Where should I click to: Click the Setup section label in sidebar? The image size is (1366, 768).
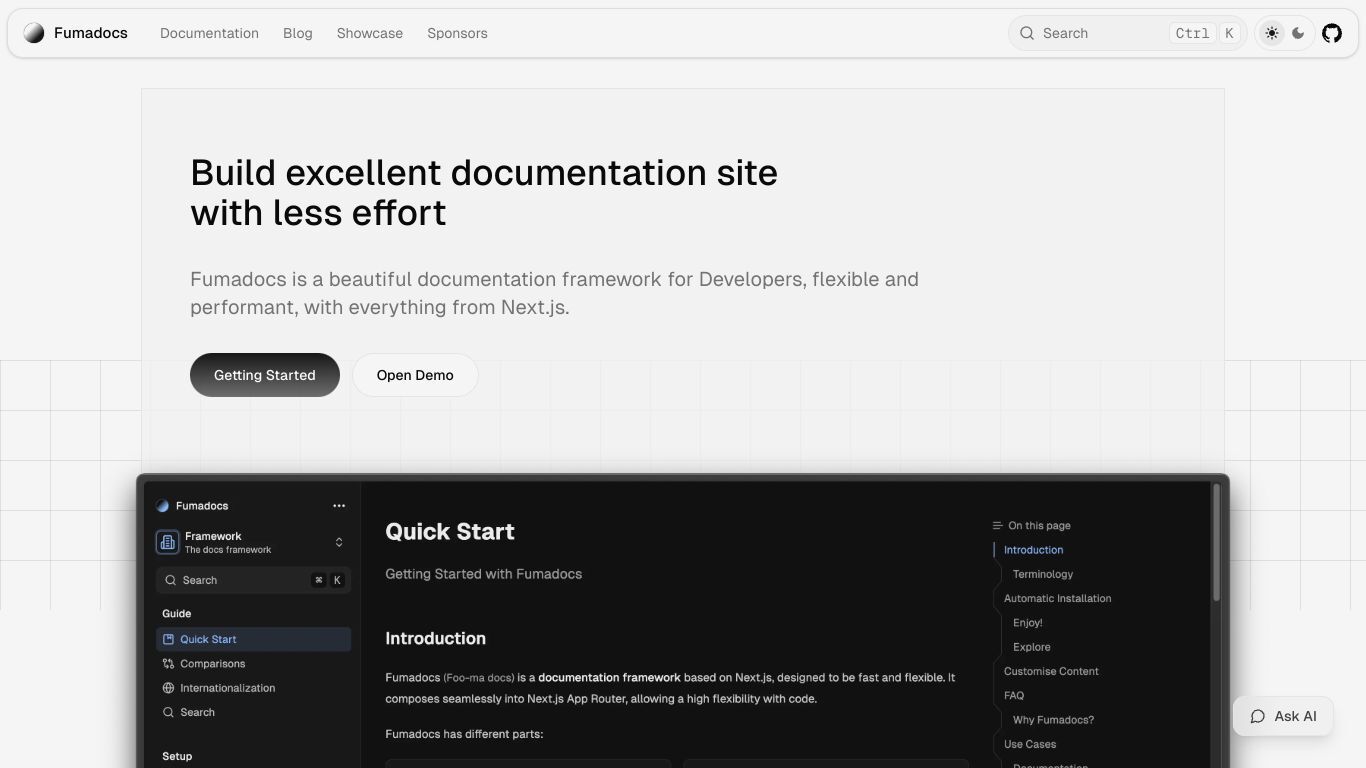[177, 756]
